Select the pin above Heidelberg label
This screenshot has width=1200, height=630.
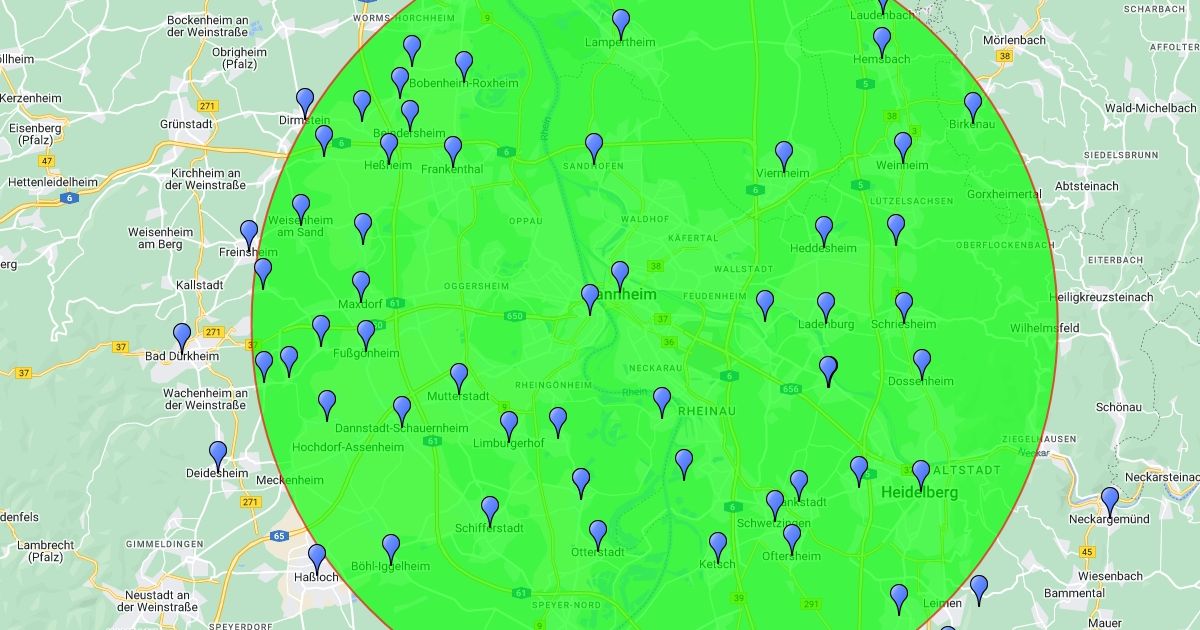point(921,475)
